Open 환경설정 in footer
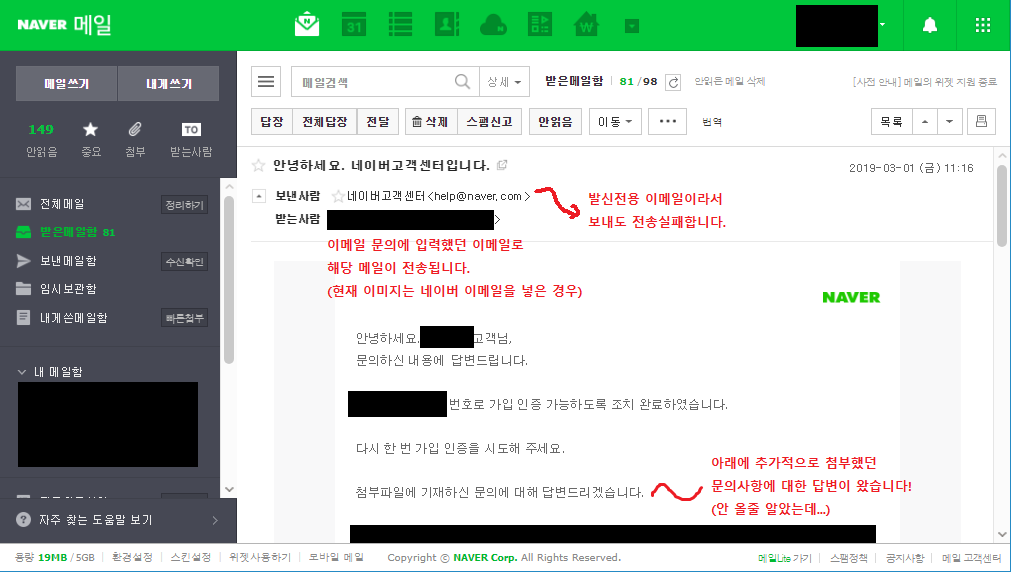Viewport: 1011px width, 572px height. 132,557
